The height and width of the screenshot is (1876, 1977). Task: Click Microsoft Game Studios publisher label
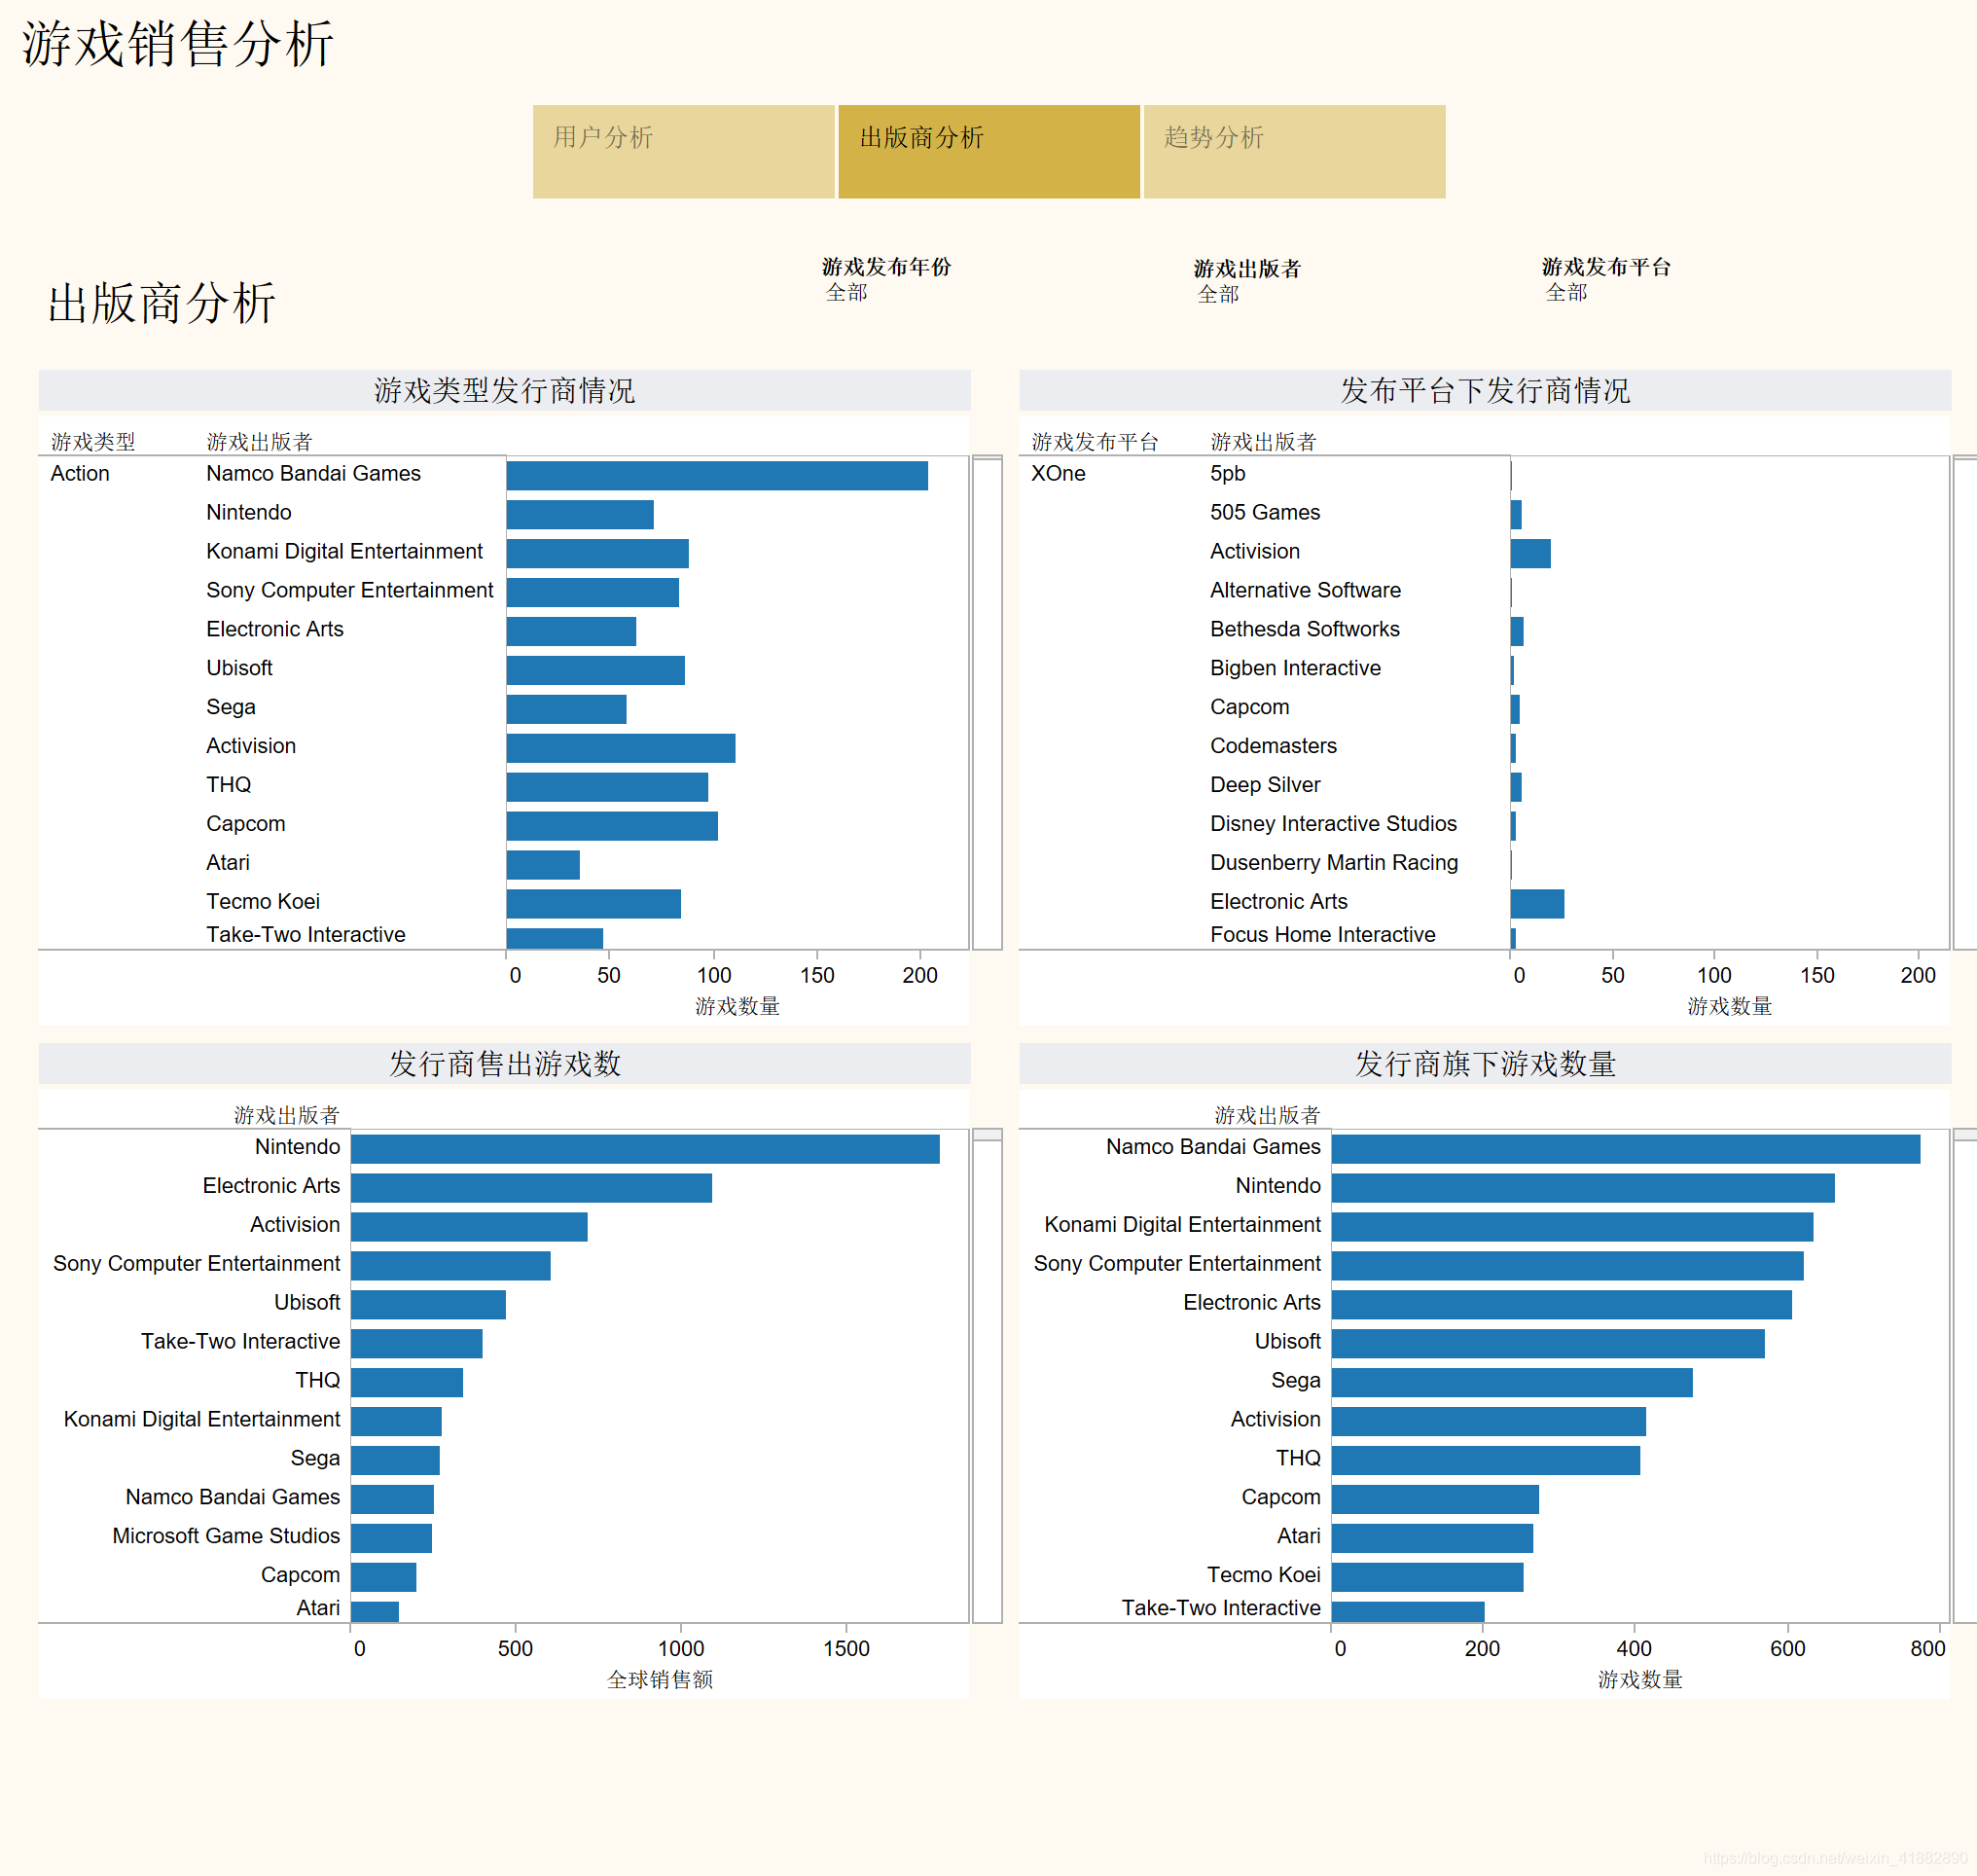tap(226, 1535)
